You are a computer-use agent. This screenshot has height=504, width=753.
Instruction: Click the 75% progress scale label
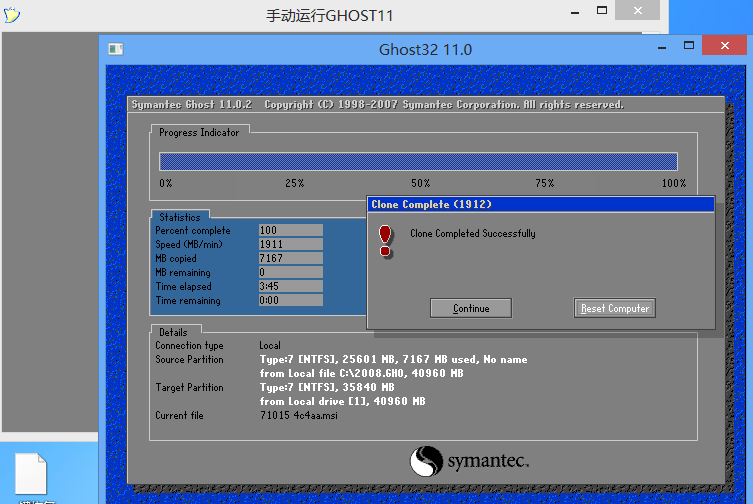tap(545, 183)
